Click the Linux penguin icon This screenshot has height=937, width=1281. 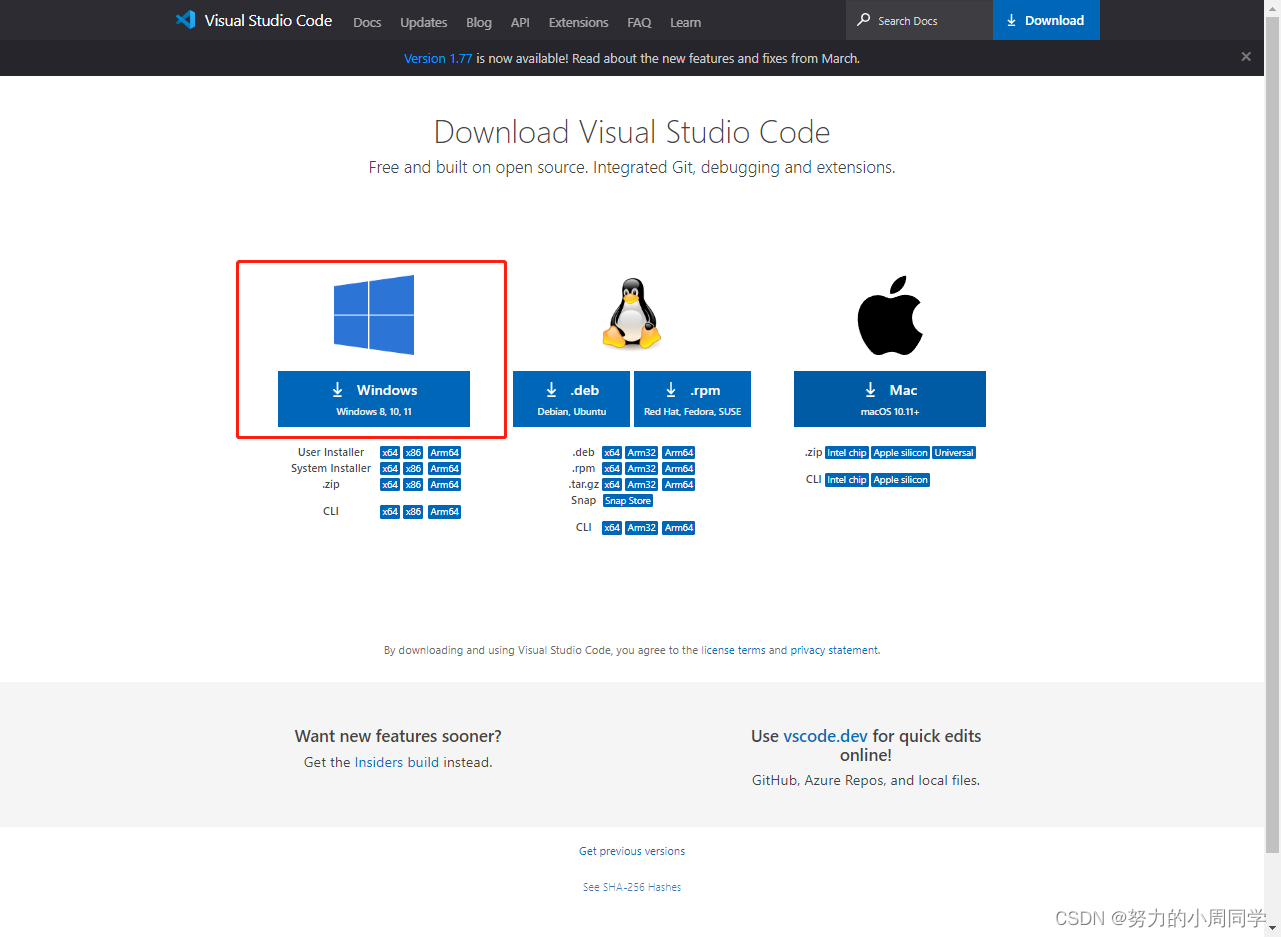(631, 313)
